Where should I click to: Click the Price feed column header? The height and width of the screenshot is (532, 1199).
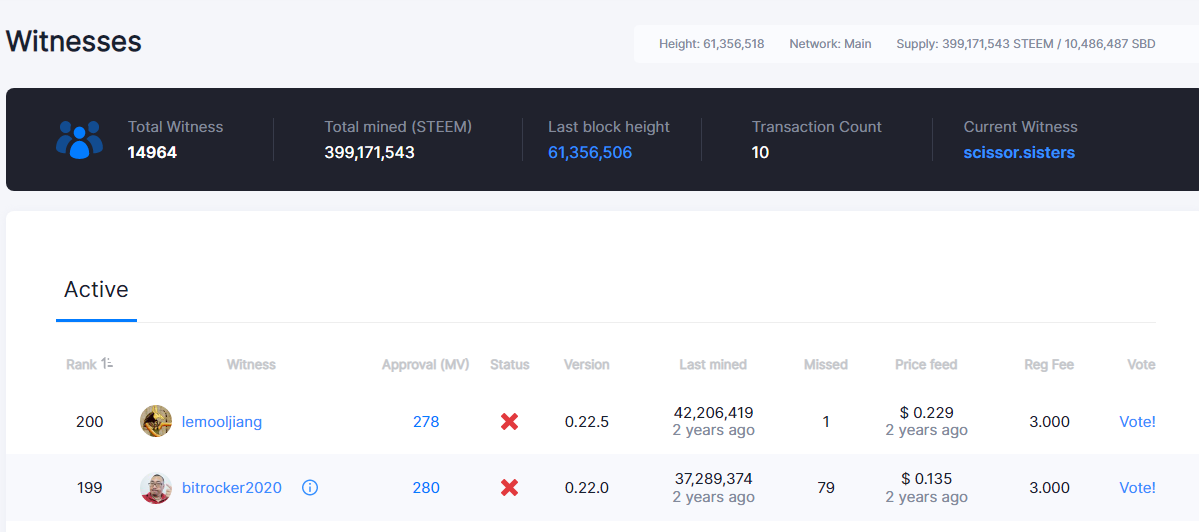pyautogui.click(x=926, y=365)
